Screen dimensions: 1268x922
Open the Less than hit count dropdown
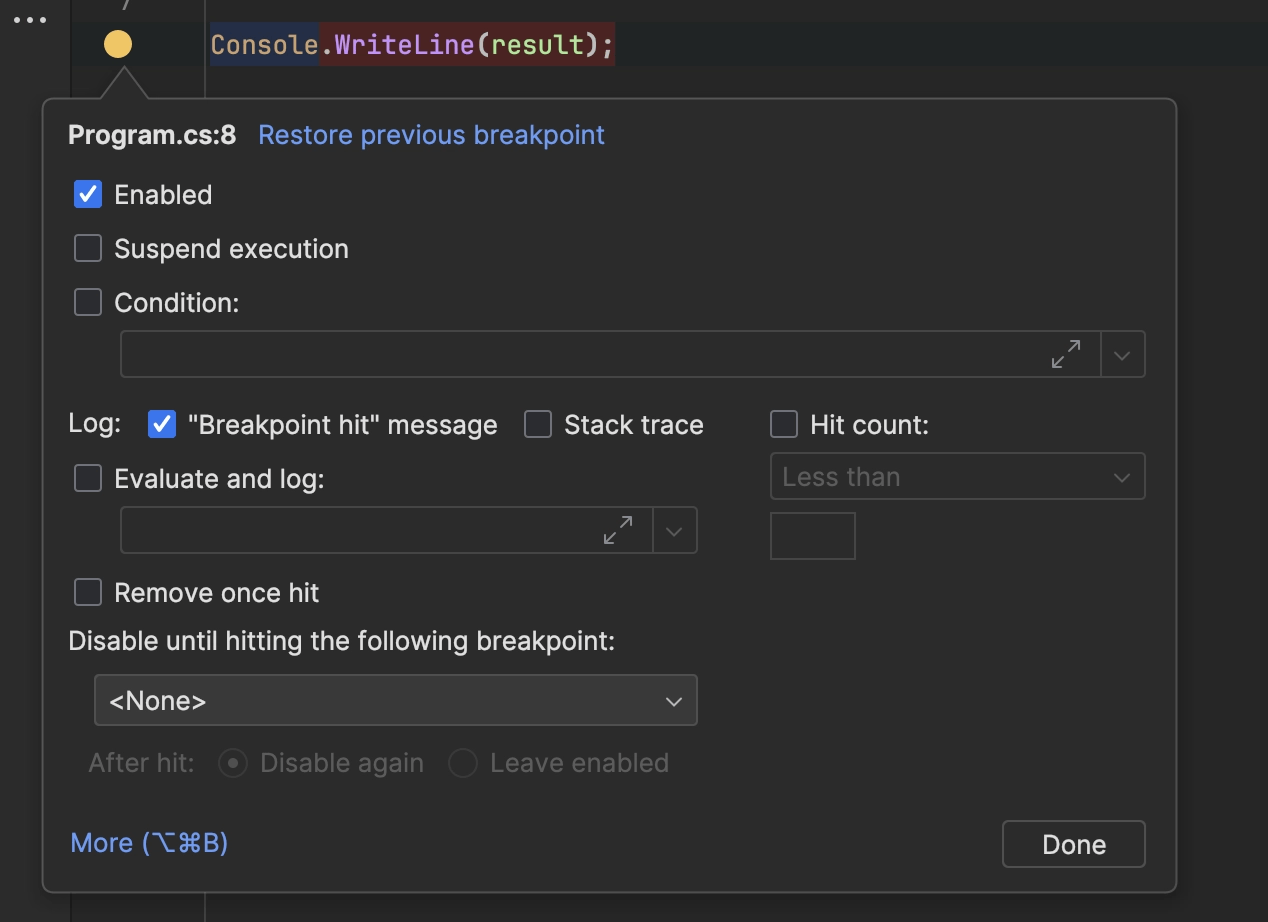[957, 477]
